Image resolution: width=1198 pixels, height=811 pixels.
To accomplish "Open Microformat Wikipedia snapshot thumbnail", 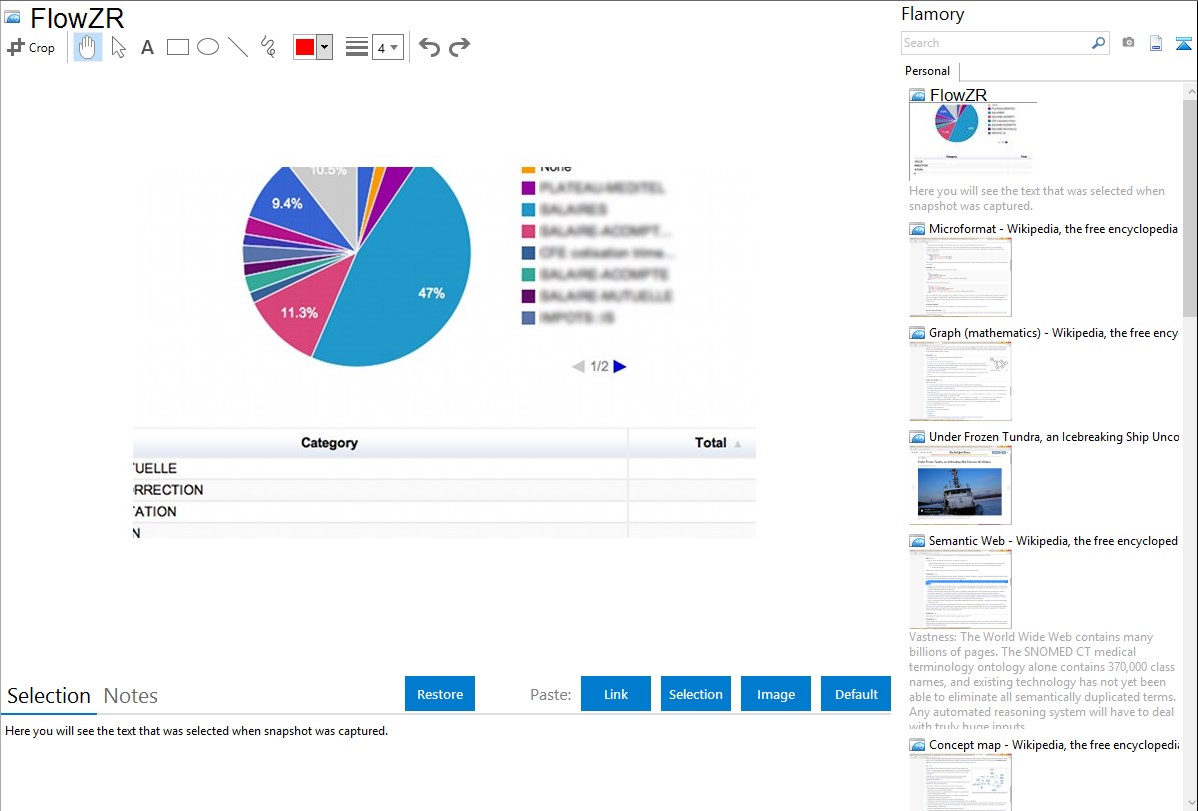I will [x=960, y=277].
